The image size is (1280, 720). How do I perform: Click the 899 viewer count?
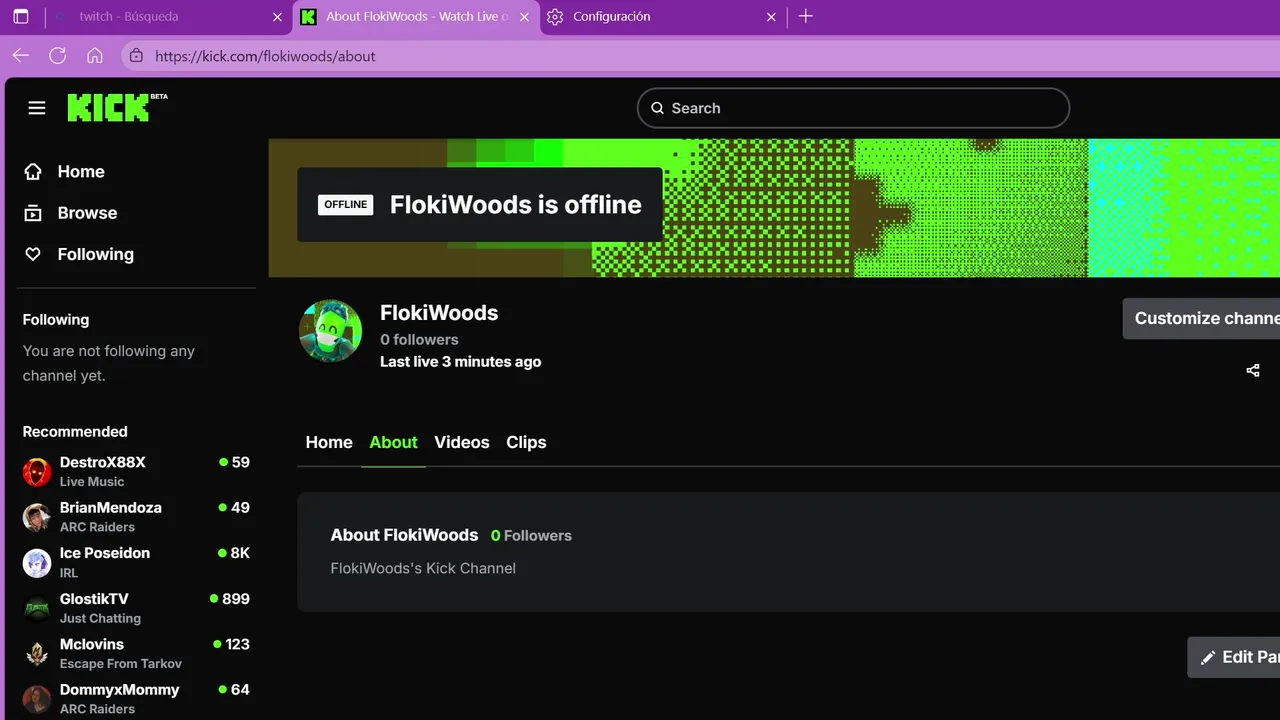pyautogui.click(x=236, y=599)
